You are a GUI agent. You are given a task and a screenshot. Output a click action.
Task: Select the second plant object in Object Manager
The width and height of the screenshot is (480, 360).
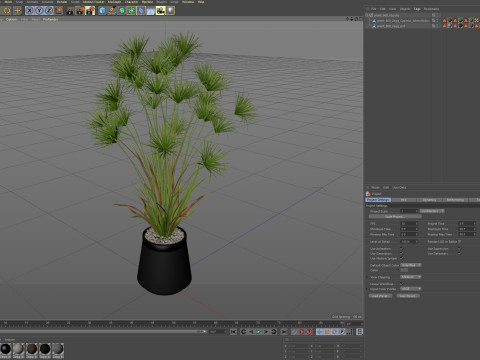pyautogui.click(x=403, y=21)
